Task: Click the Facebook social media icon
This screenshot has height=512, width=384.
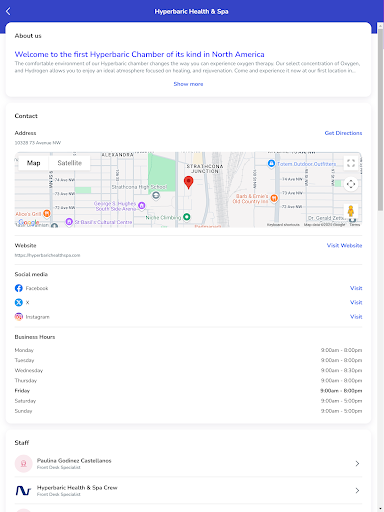Action: tap(19, 288)
